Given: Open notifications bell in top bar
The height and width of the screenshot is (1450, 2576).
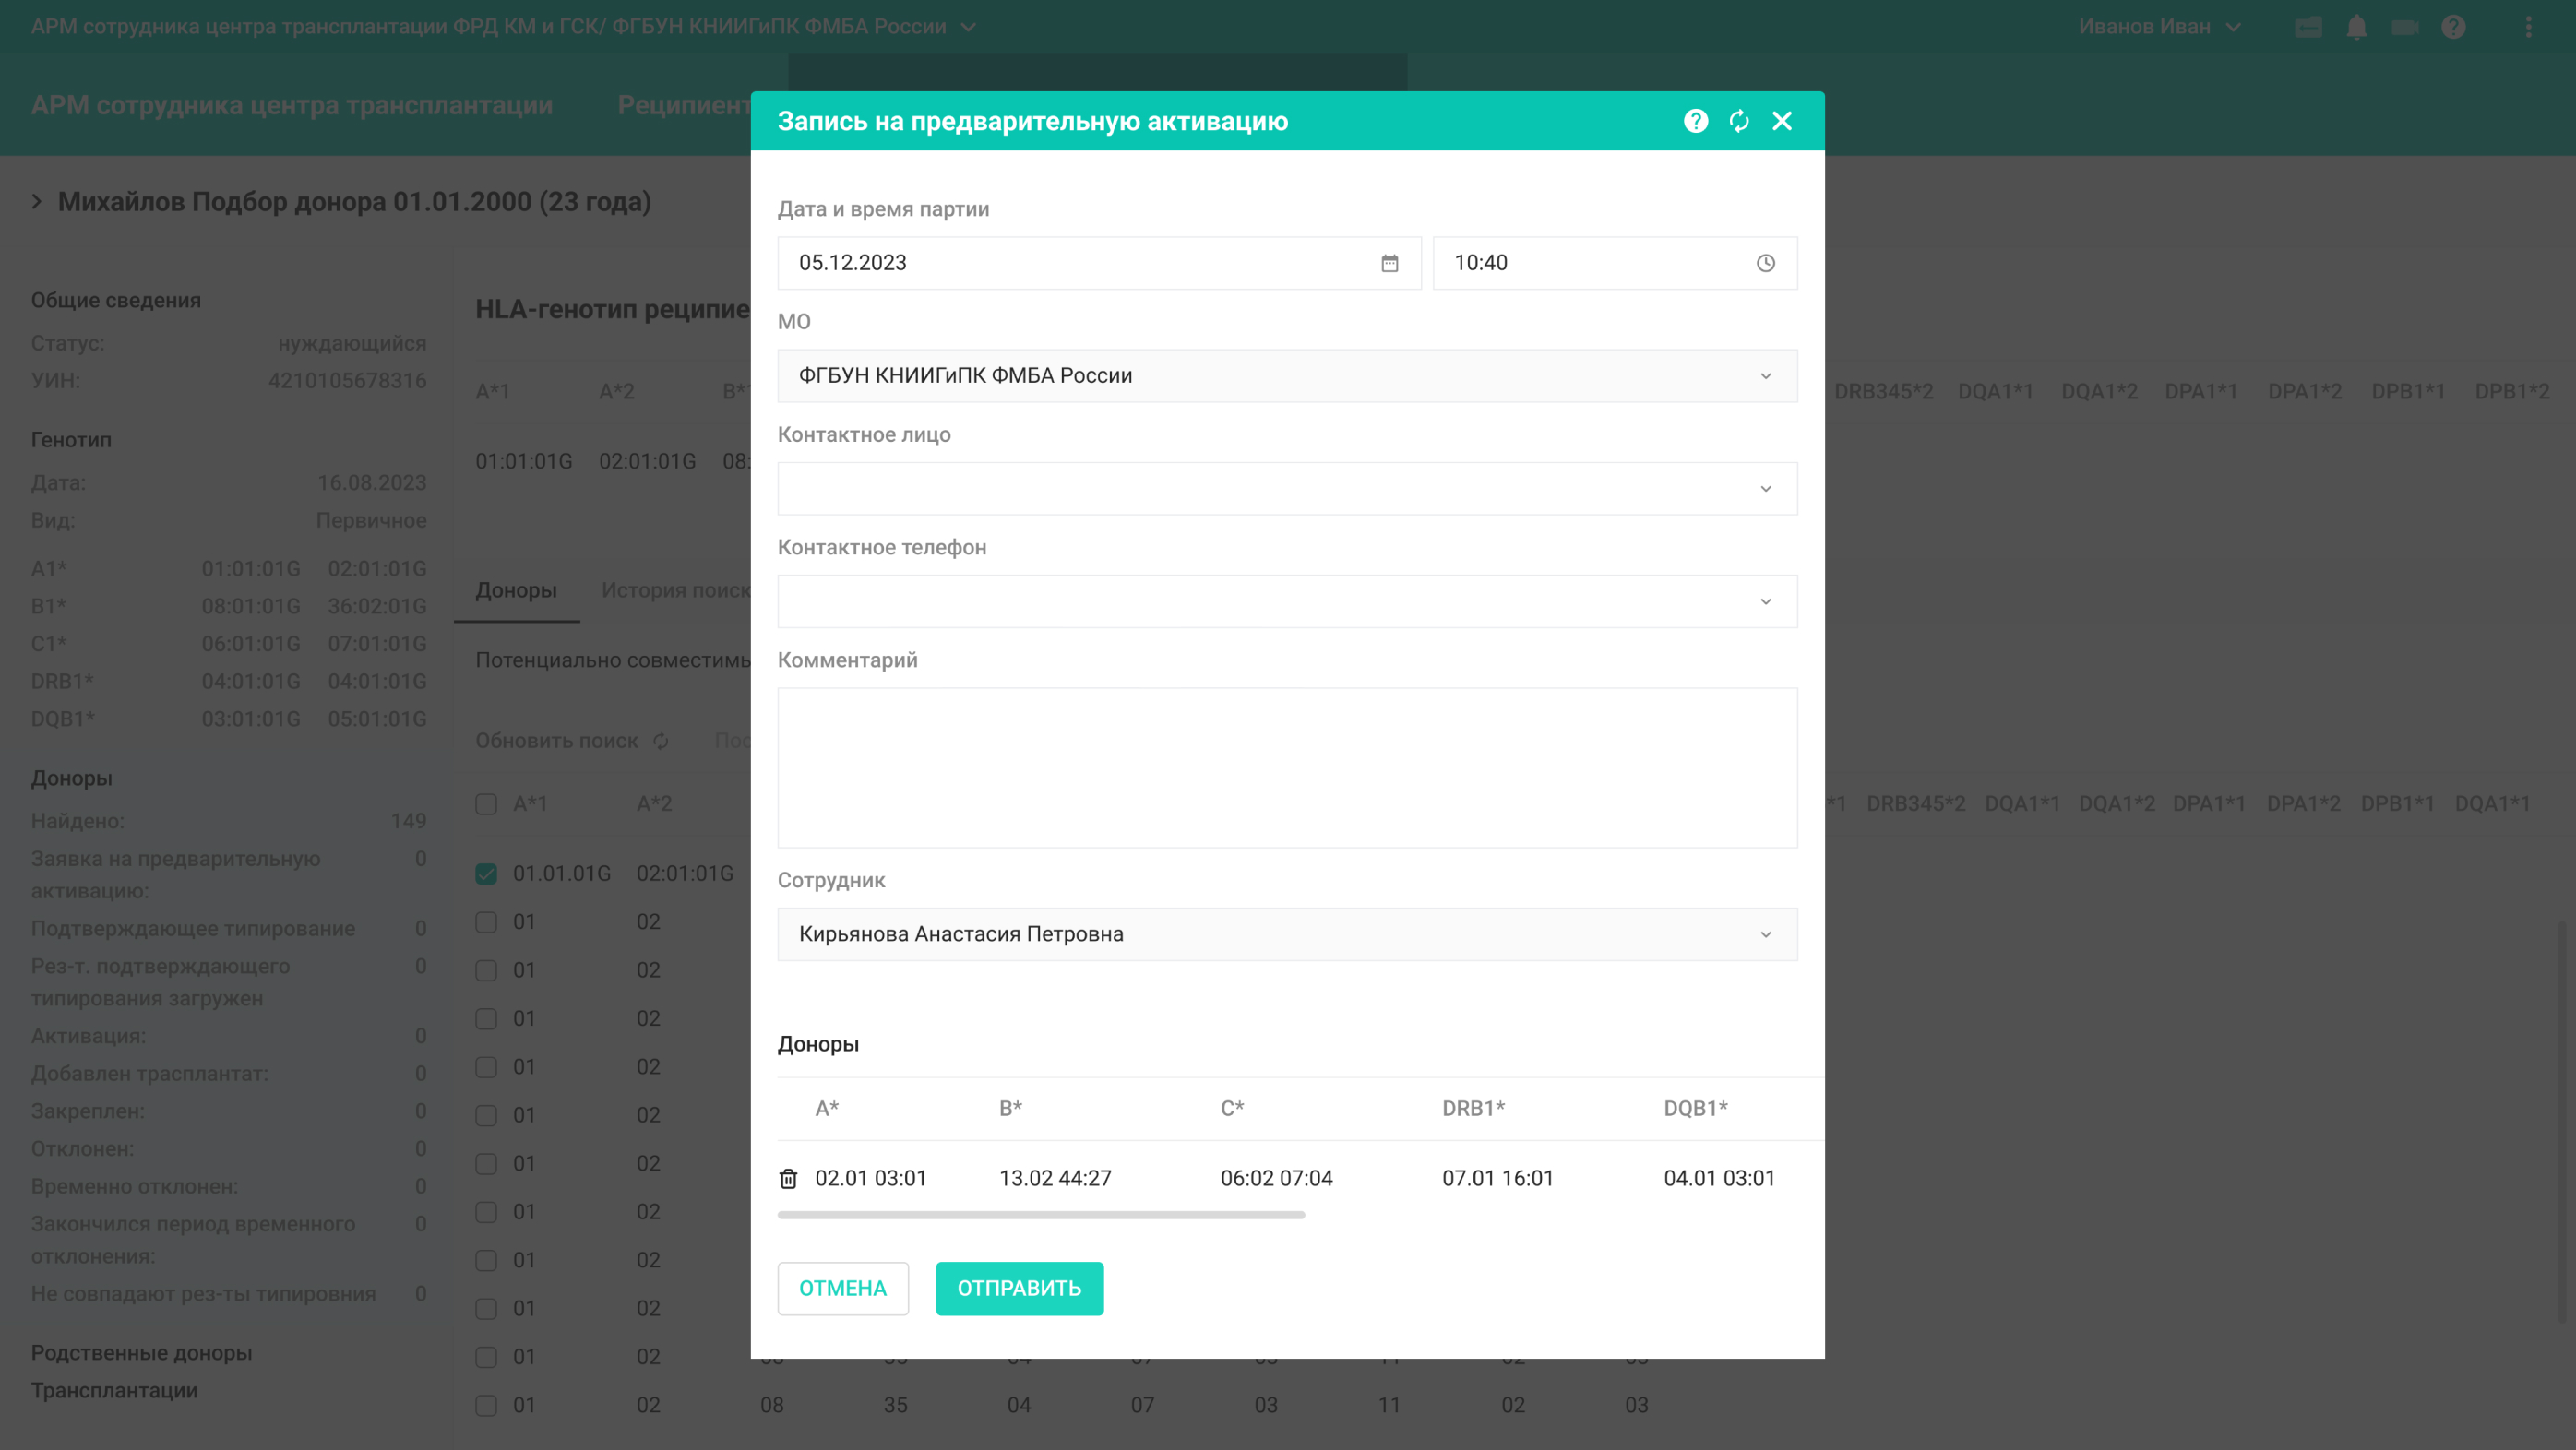Looking at the screenshot, I should click(2356, 27).
